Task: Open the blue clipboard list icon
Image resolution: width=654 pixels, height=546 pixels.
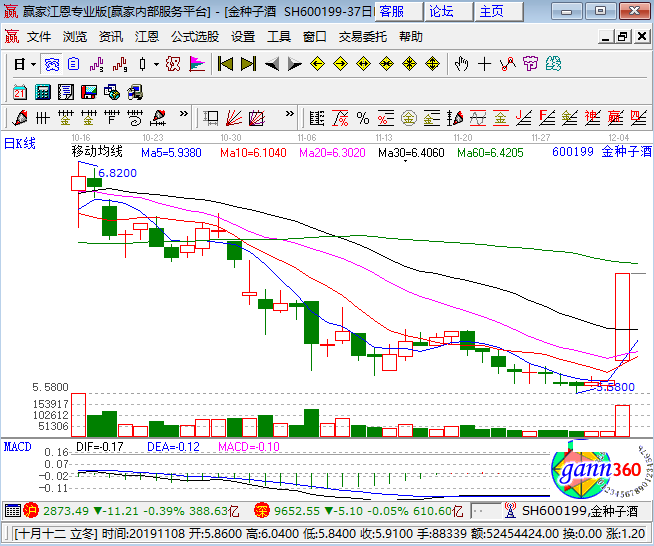Action: tap(73, 64)
